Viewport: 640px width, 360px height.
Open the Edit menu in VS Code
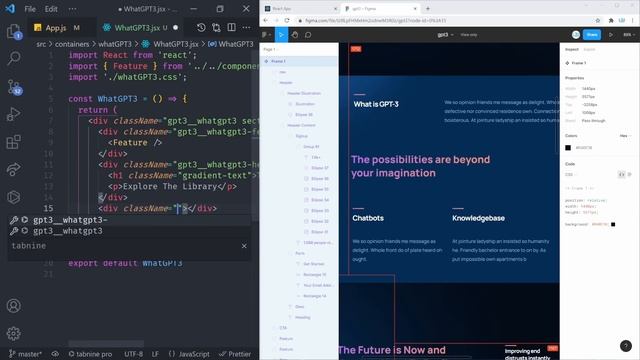click(x=51, y=9)
